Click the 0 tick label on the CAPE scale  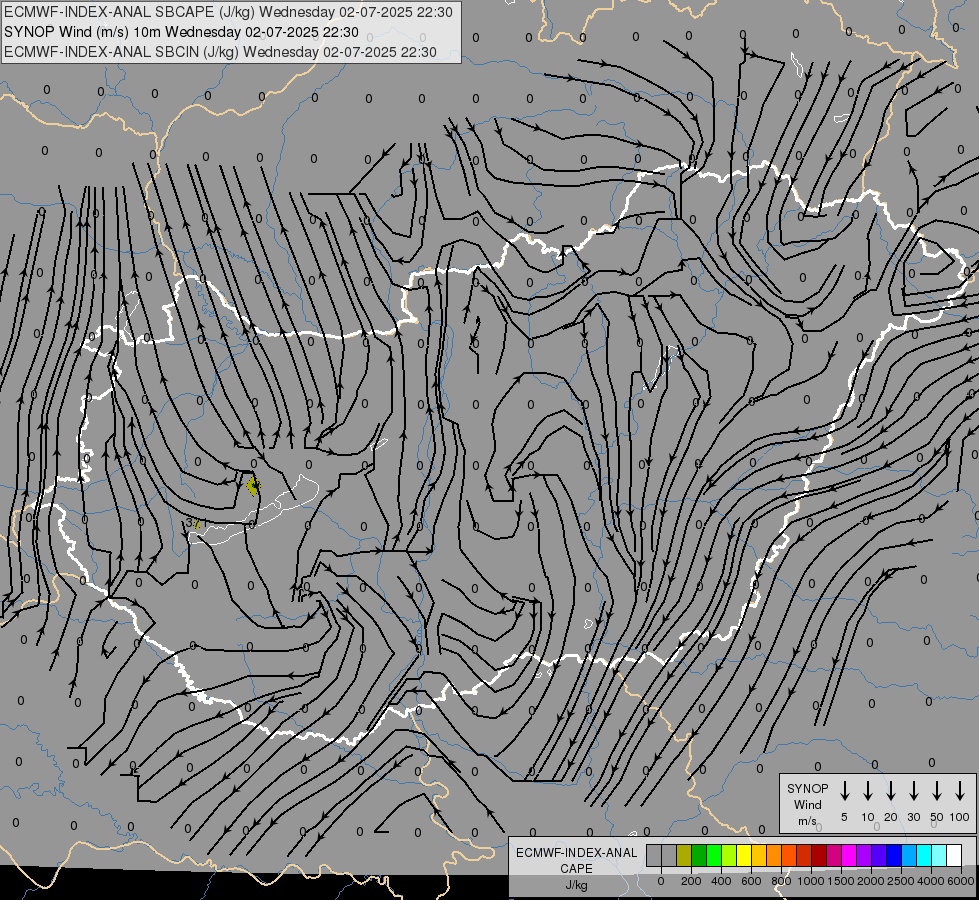(x=661, y=881)
